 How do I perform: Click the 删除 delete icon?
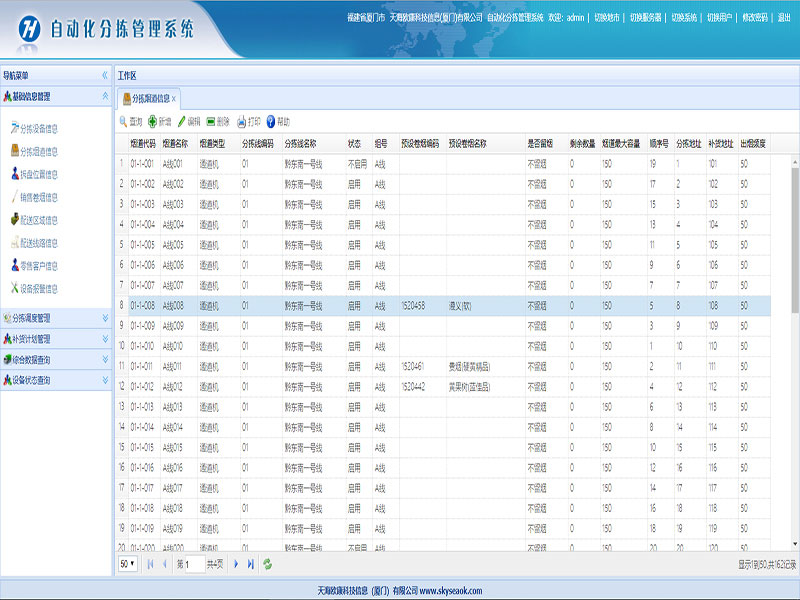(212, 121)
